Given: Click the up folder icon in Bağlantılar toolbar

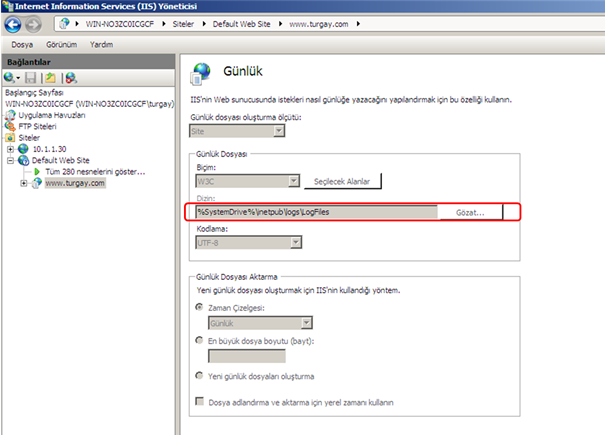Looking at the screenshot, I should 50,78.
